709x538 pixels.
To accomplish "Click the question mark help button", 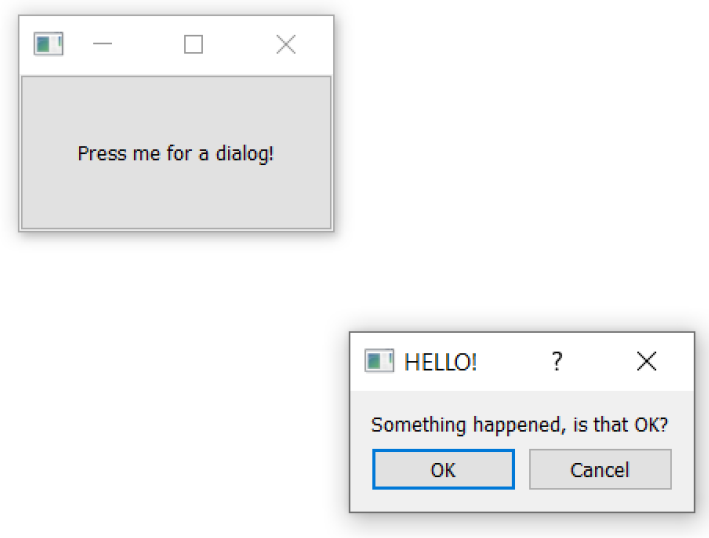I will 557,361.
